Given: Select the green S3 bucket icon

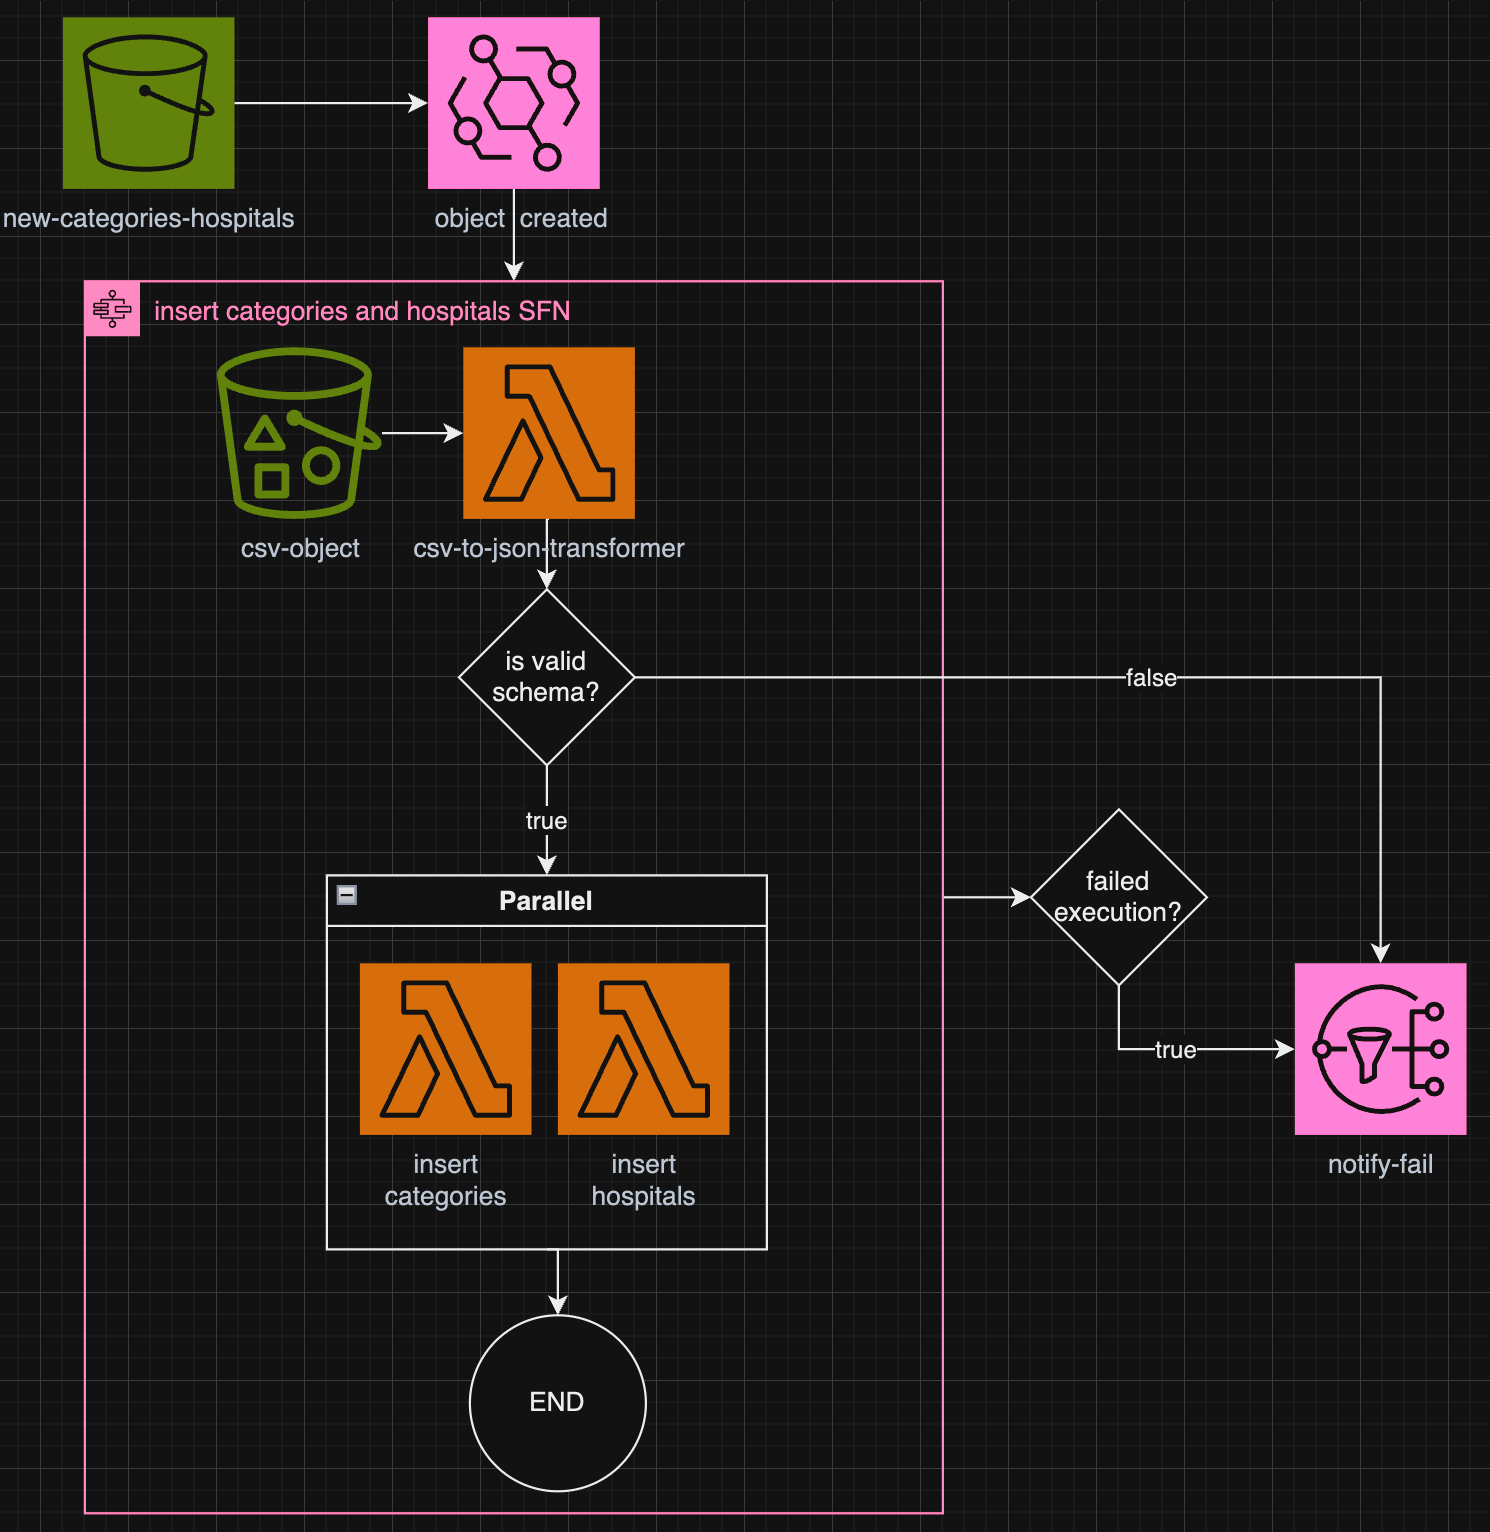Looking at the screenshot, I should (148, 103).
